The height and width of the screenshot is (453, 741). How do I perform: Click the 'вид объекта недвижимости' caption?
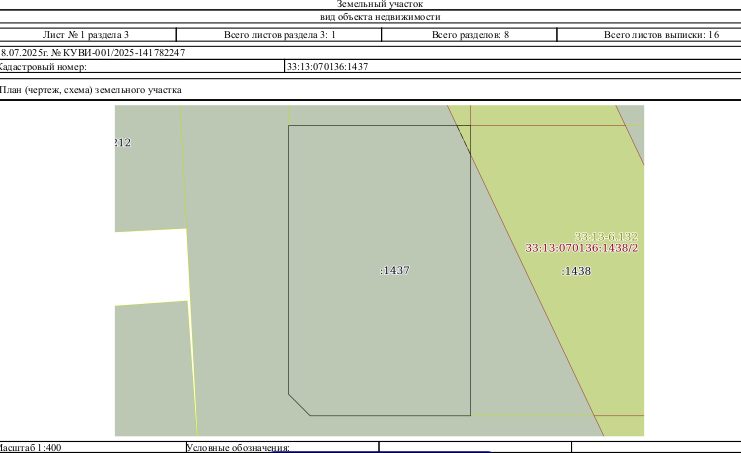point(380,17)
